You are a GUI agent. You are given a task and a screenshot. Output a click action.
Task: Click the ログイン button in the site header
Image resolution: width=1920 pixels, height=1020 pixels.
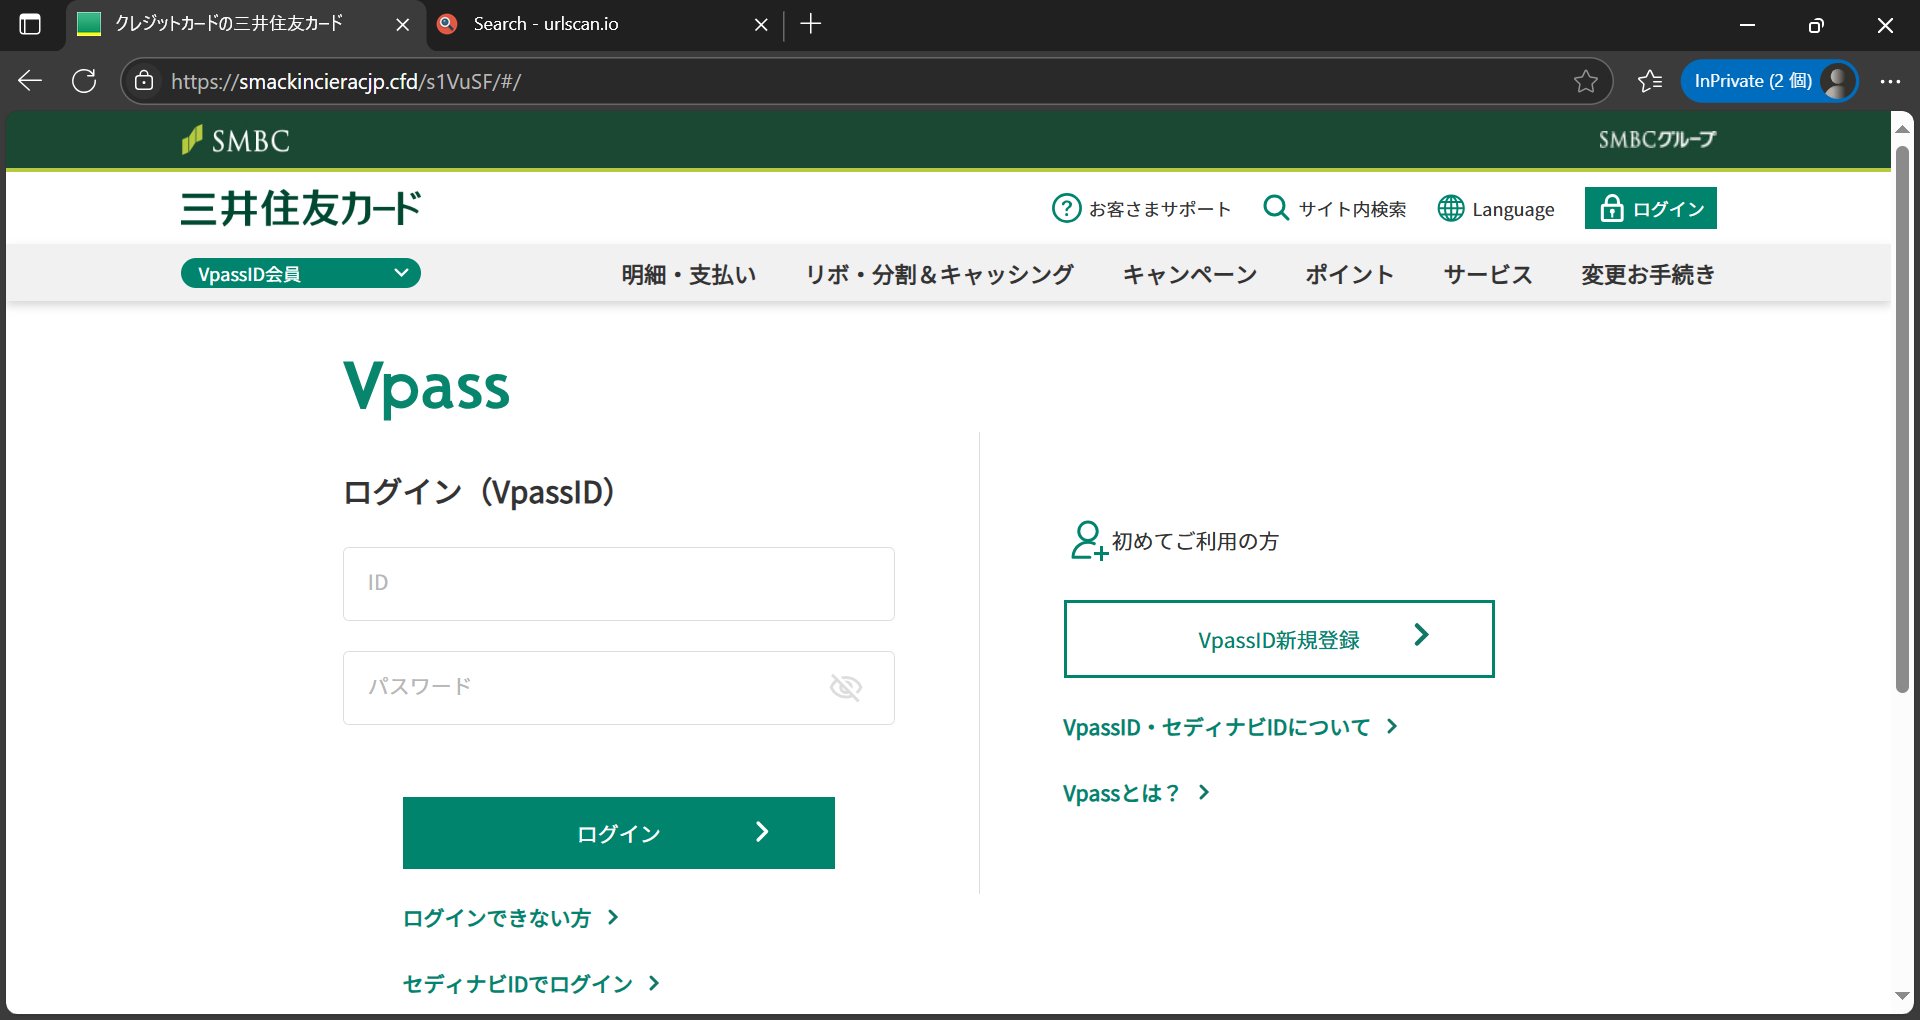pyautogui.click(x=1651, y=208)
